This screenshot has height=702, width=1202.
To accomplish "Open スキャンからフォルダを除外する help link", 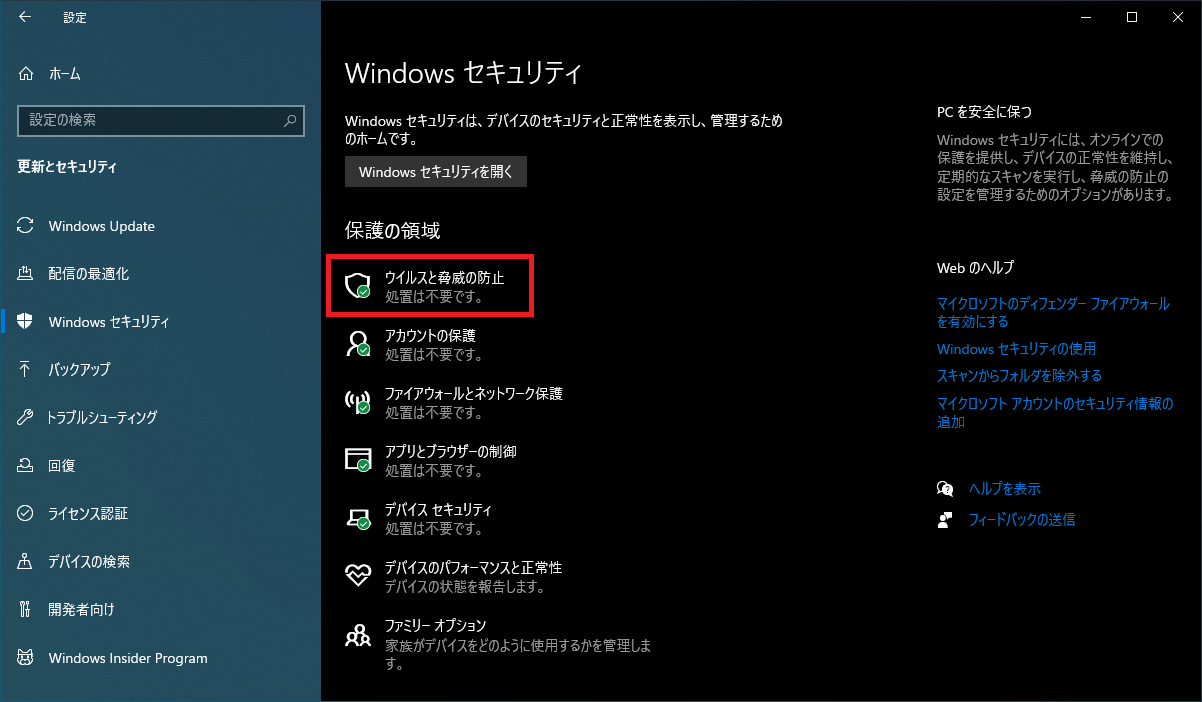I will 1019,376.
